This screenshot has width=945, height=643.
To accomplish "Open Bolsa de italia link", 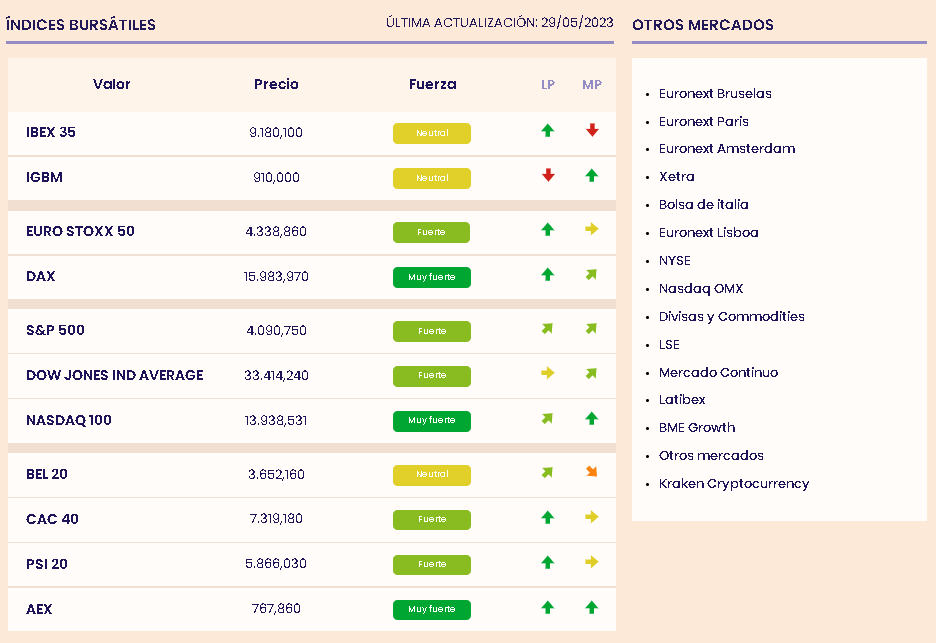I will (703, 204).
